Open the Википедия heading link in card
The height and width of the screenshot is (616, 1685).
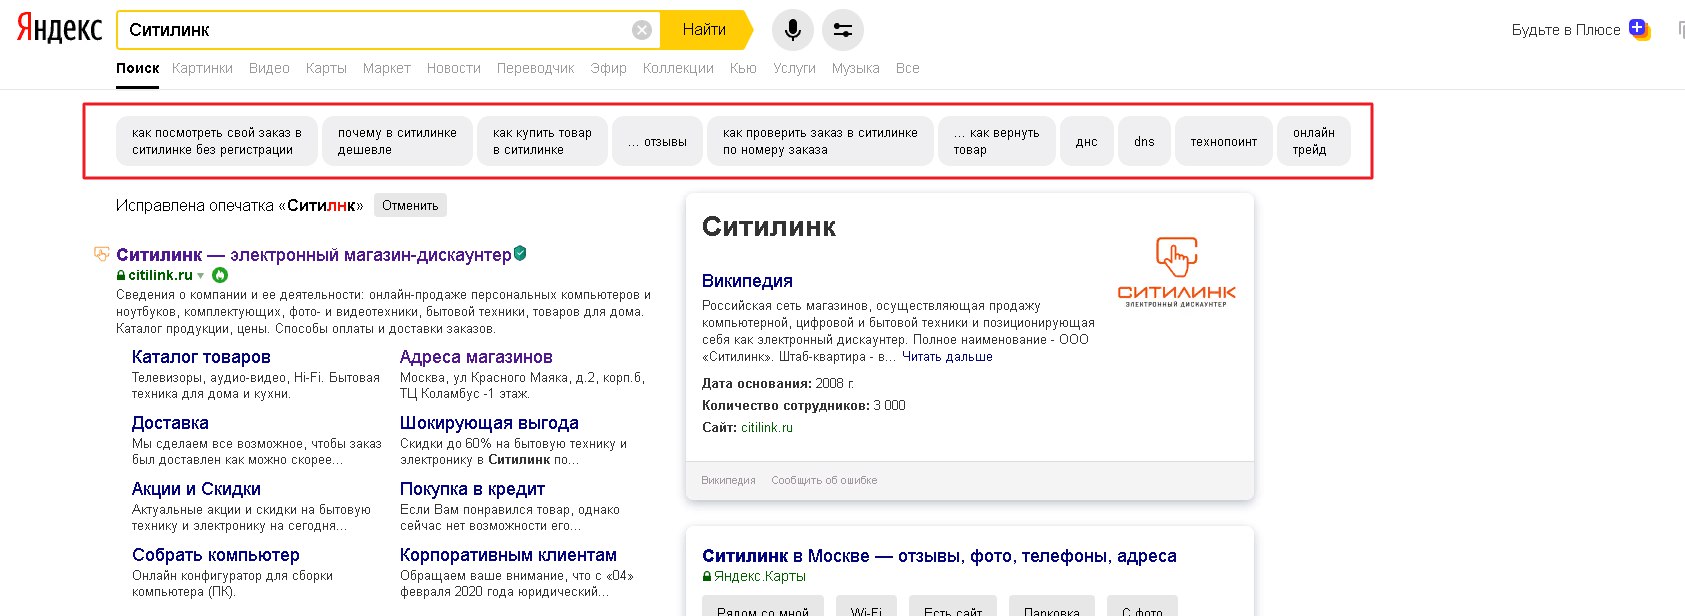(747, 281)
